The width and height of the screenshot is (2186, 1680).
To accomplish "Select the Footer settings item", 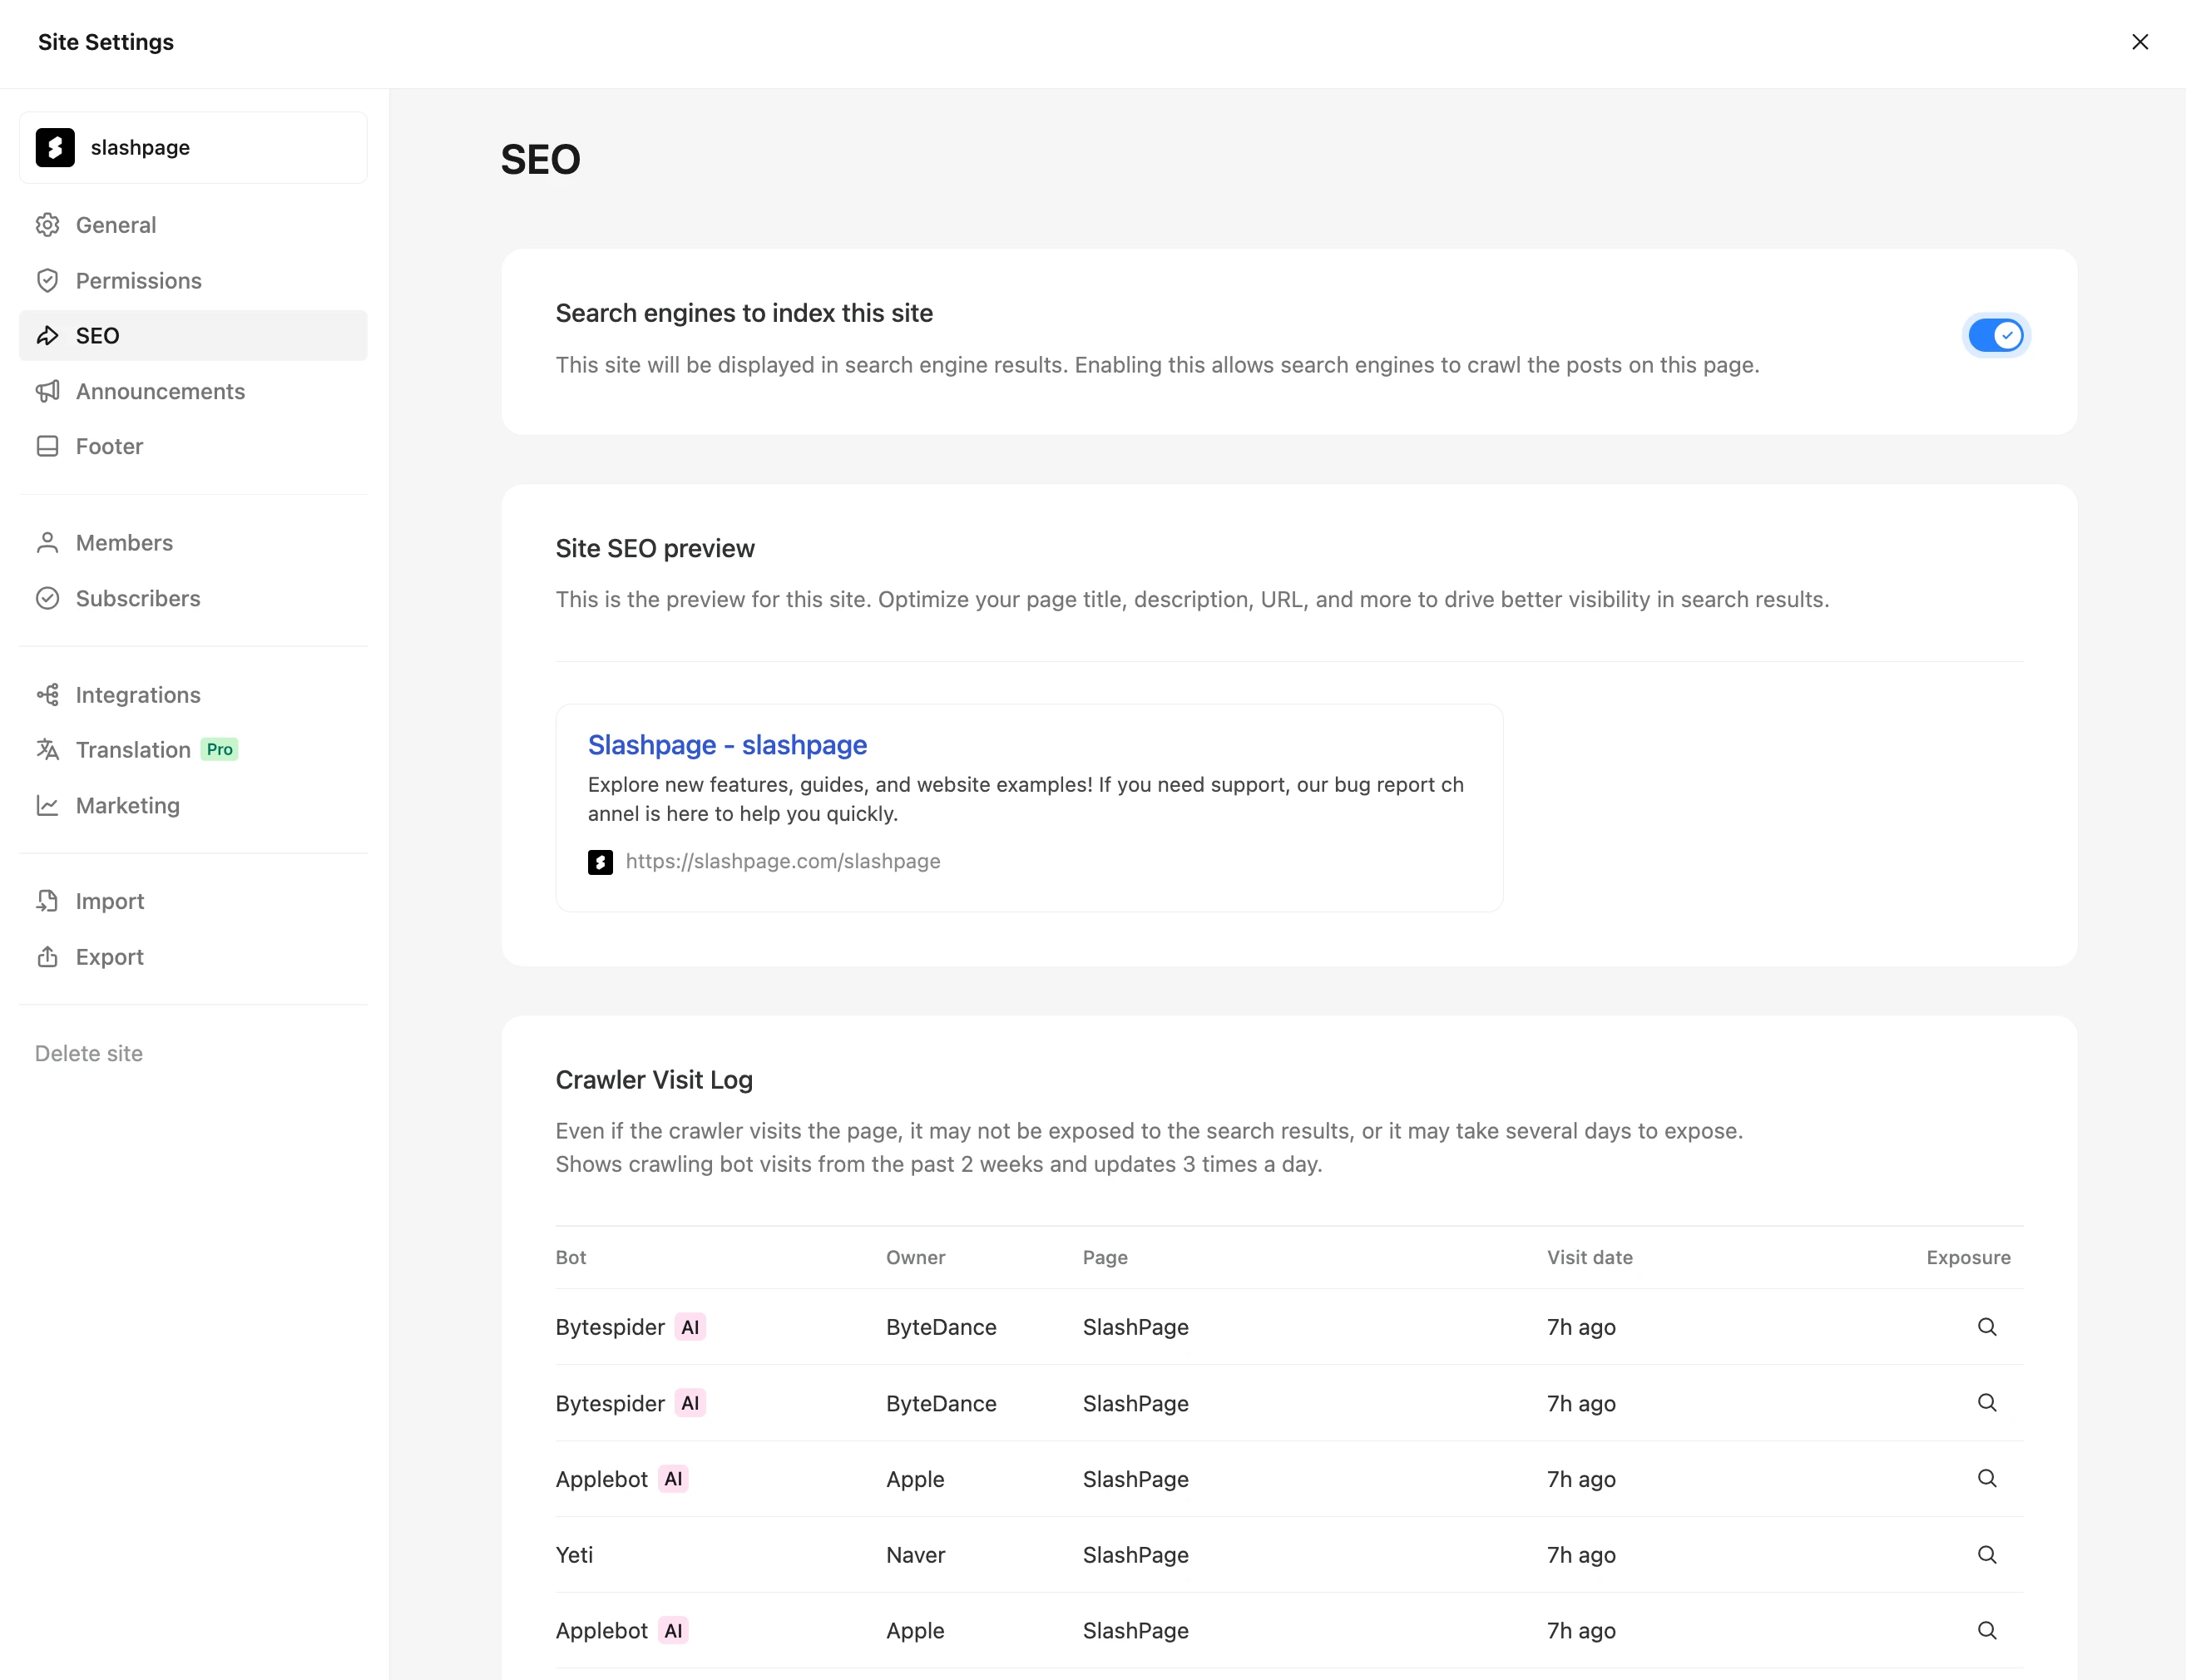I will coord(109,447).
